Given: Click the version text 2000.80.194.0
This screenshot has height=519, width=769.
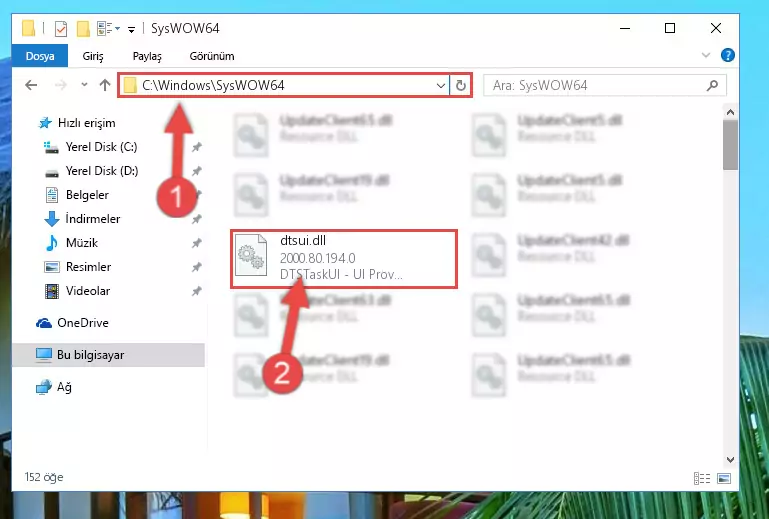Looking at the screenshot, I should 318,258.
